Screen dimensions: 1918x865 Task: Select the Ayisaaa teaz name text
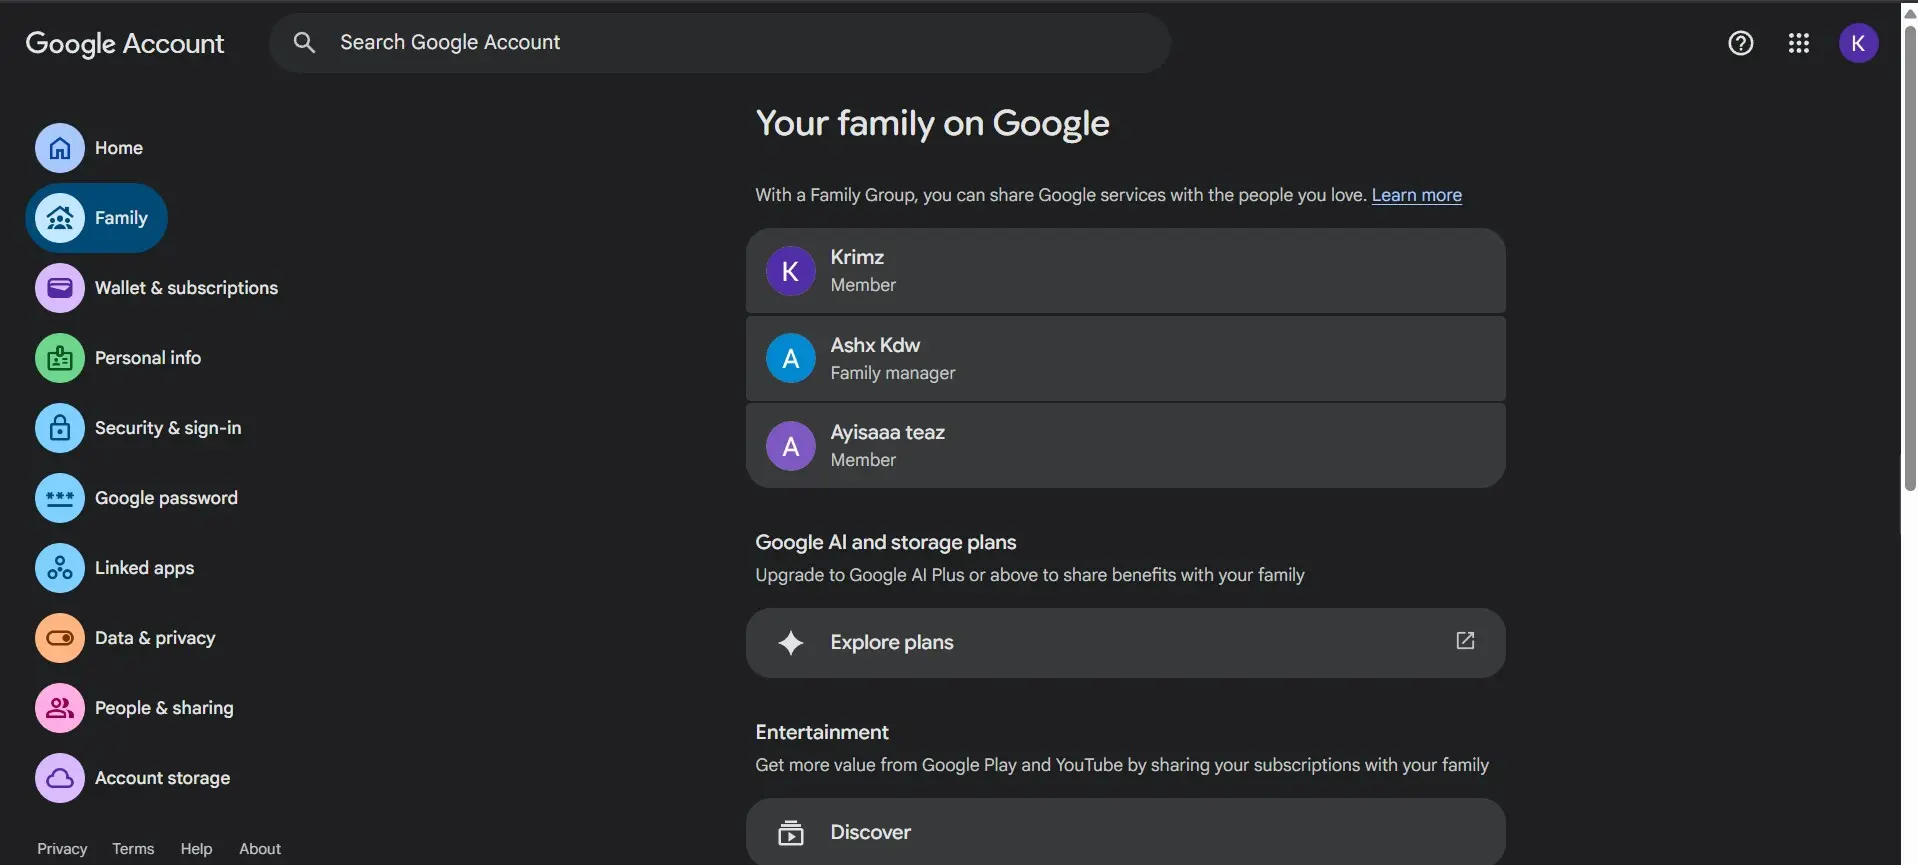(x=887, y=432)
